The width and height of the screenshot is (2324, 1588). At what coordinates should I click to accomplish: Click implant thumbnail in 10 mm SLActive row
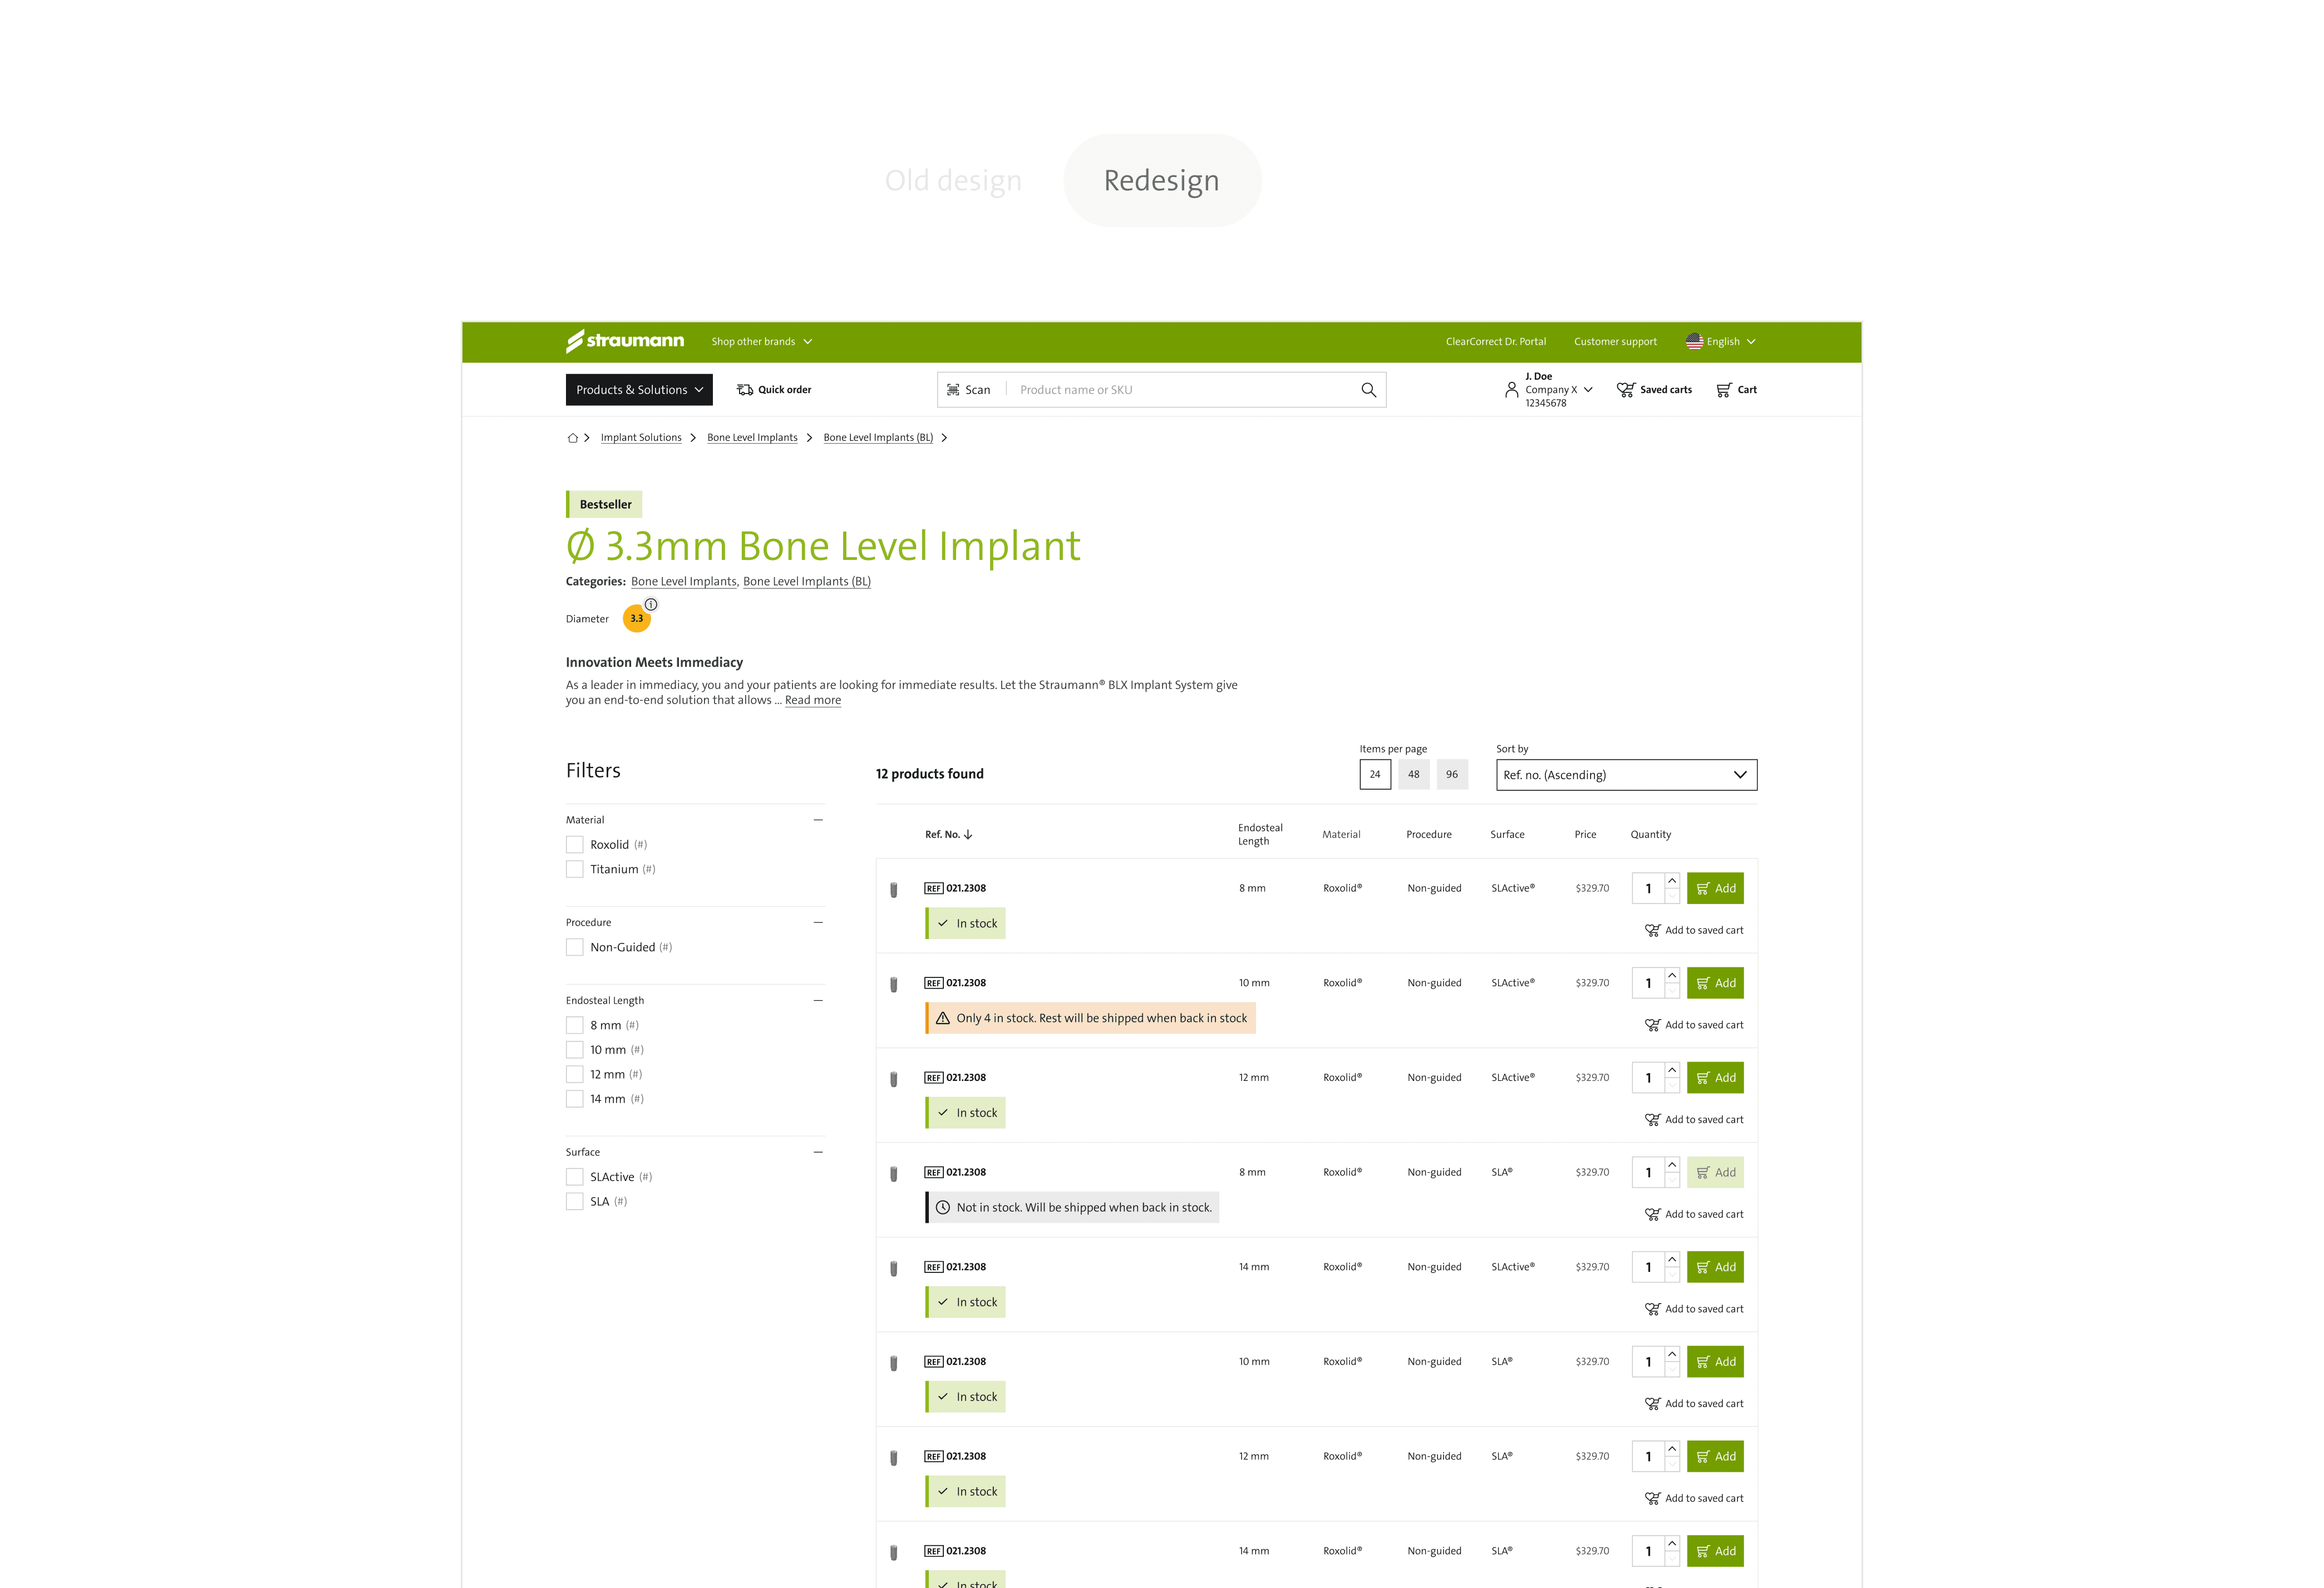(894, 984)
